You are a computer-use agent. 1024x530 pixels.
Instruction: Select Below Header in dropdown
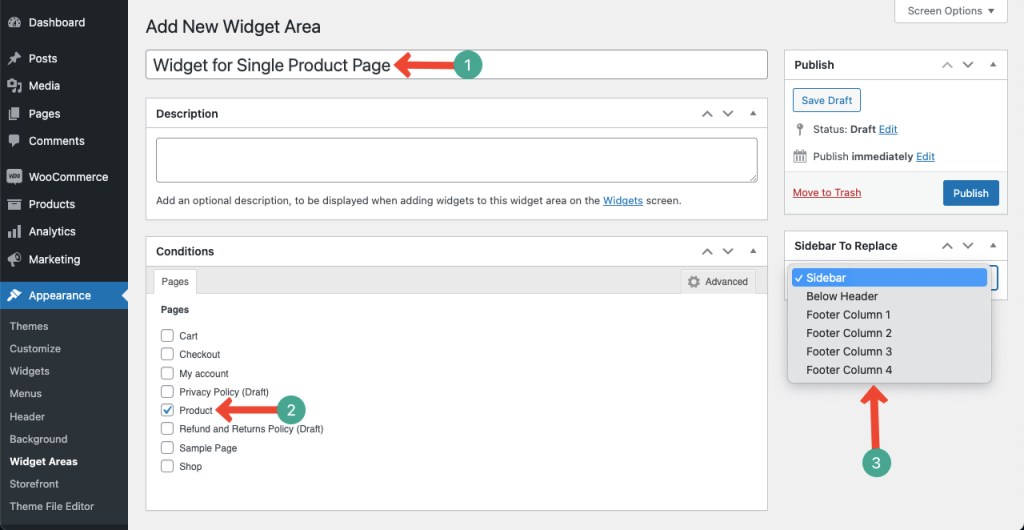889,296
